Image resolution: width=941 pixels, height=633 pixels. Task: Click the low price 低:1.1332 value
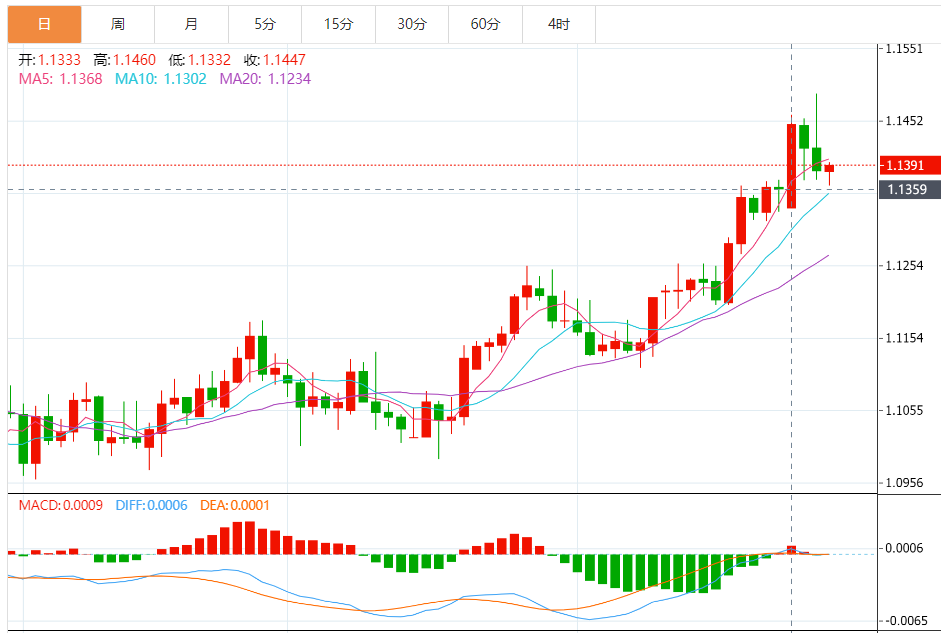pos(200,60)
